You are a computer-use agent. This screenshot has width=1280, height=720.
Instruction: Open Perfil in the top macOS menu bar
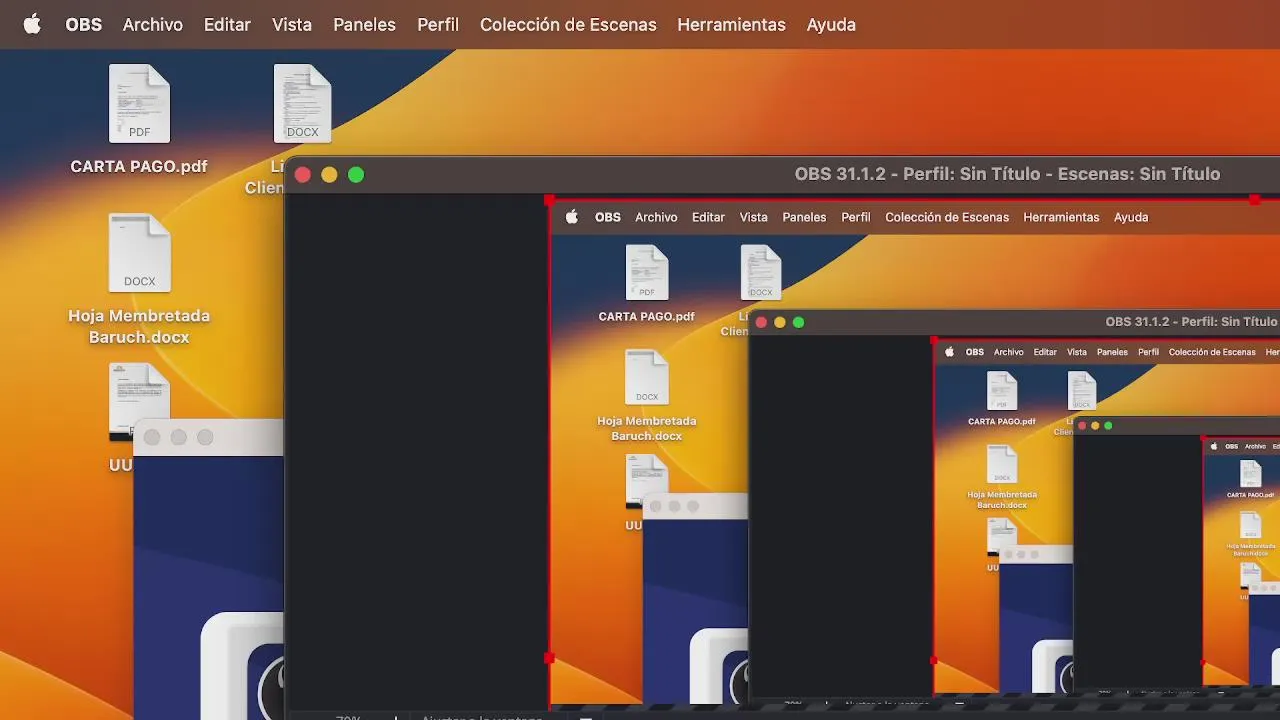438,25
